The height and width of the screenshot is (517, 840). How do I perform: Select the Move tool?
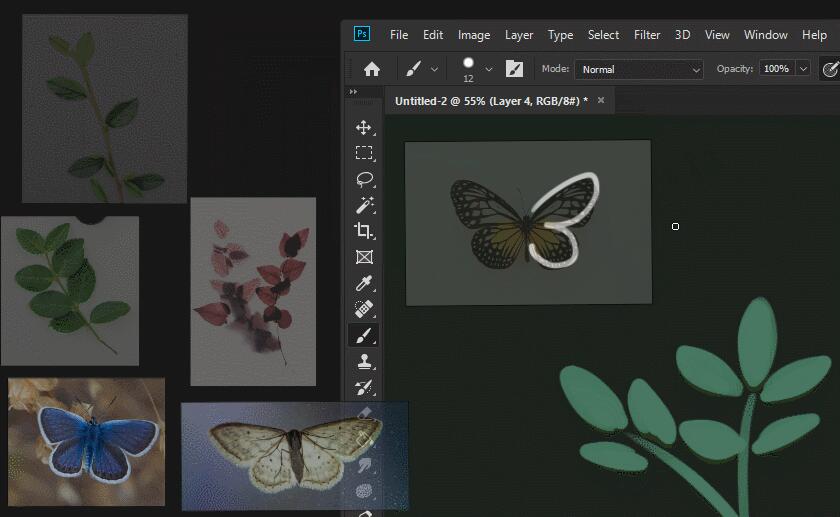[x=364, y=128]
